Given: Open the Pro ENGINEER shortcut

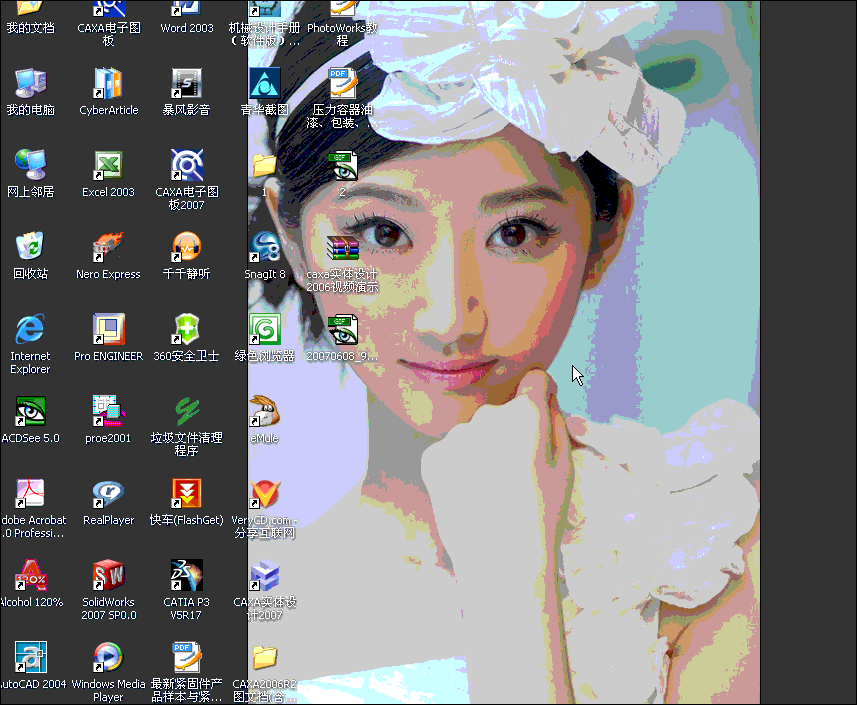Looking at the screenshot, I should pos(108,329).
